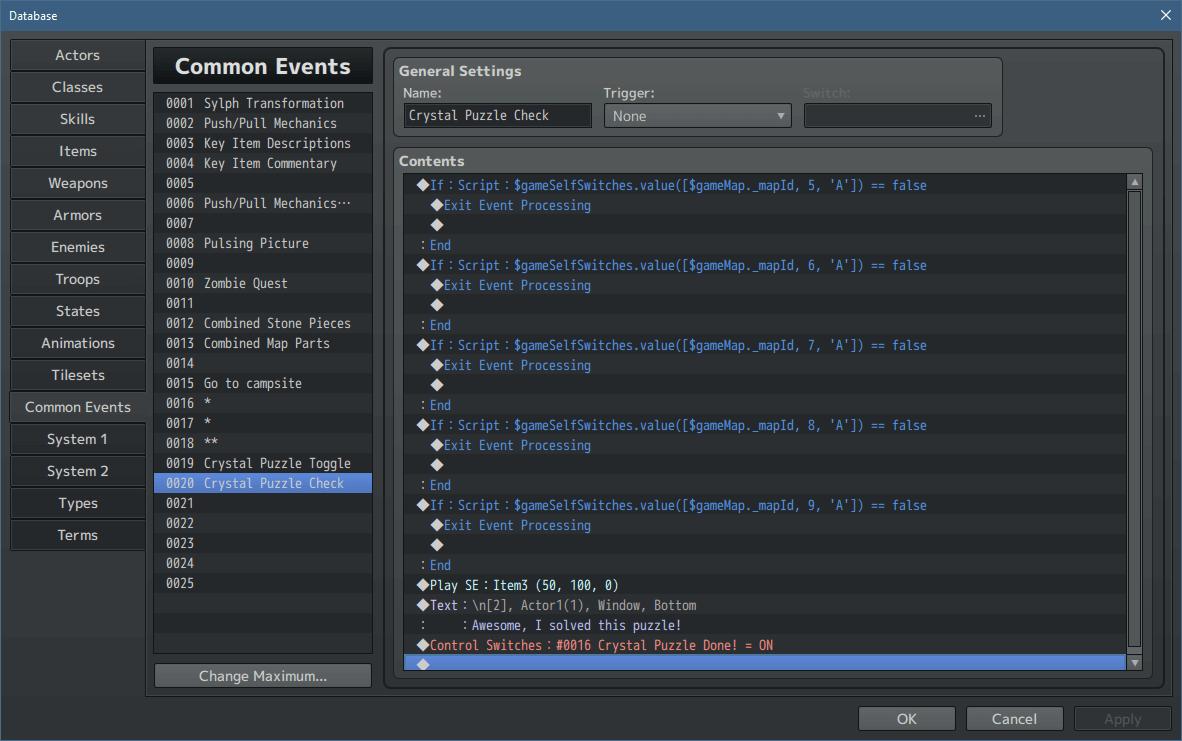Confirm with the OK button
Image resolution: width=1182 pixels, height=741 pixels.
click(x=907, y=719)
